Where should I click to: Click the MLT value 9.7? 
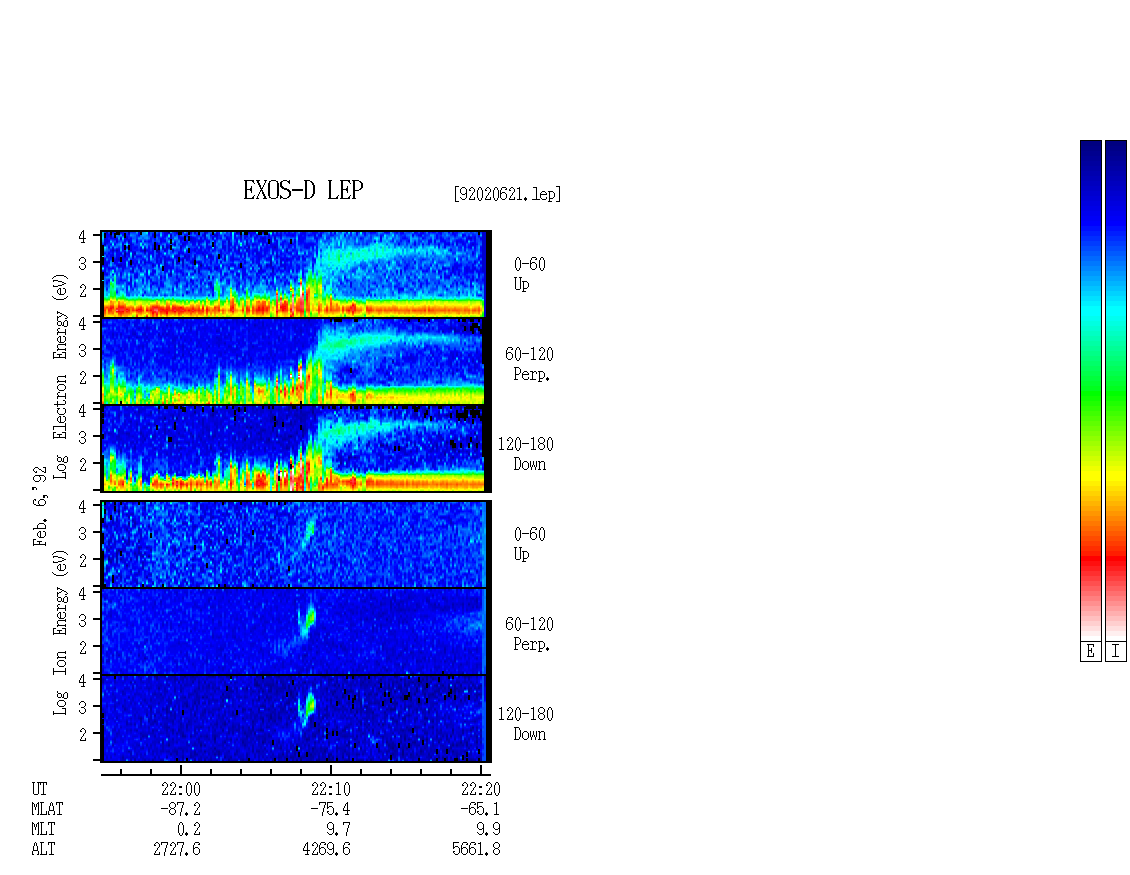tap(339, 830)
